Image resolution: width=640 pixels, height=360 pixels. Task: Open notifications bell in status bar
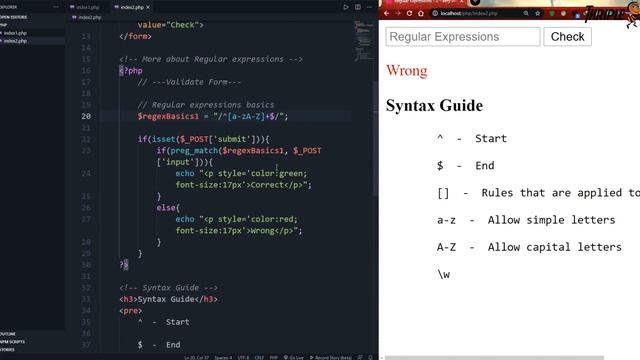tap(371, 358)
